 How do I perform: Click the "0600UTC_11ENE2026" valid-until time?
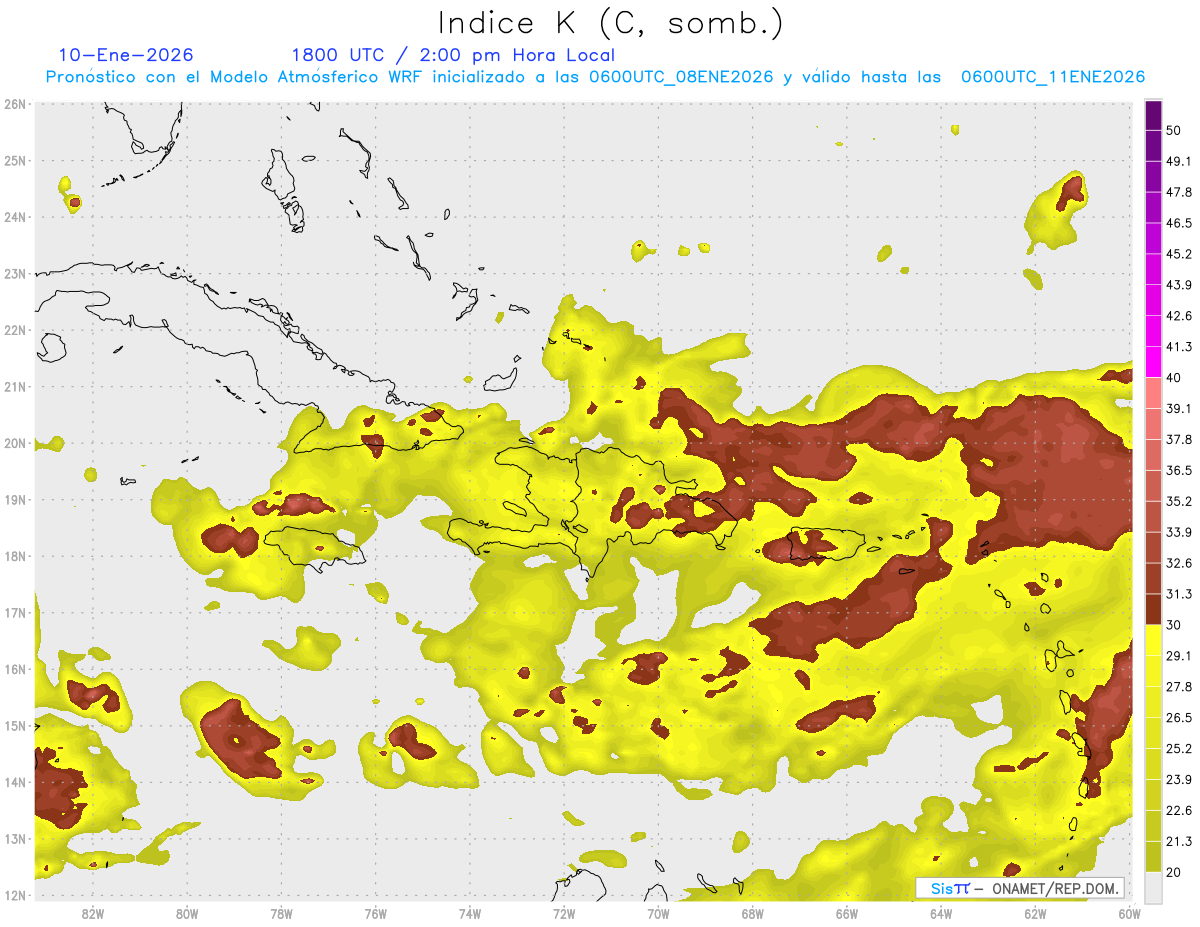pyautogui.click(x=1053, y=77)
